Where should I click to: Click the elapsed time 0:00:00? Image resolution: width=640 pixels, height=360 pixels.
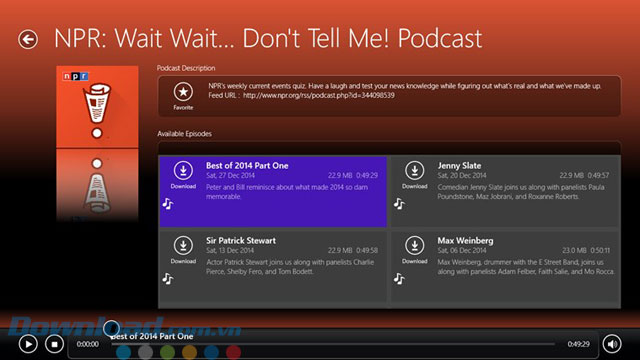tap(88, 344)
